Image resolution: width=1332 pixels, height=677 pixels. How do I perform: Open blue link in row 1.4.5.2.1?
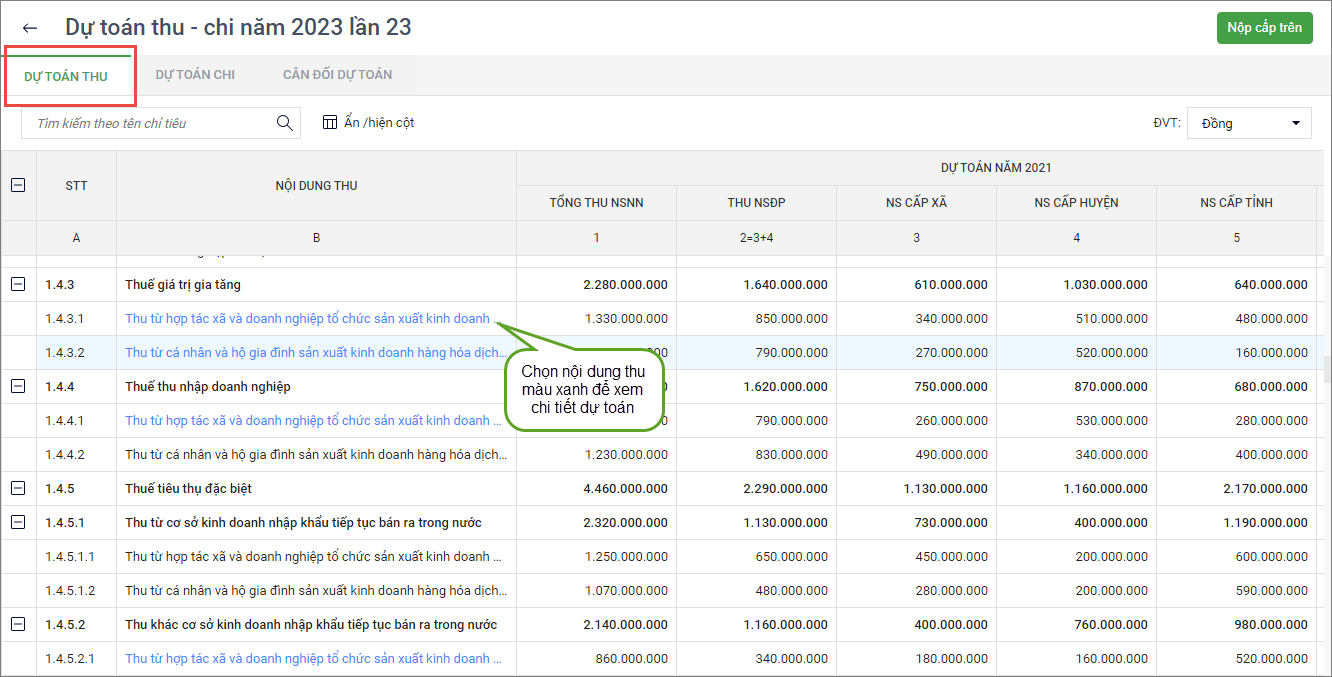pyautogui.click(x=308, y=659)
